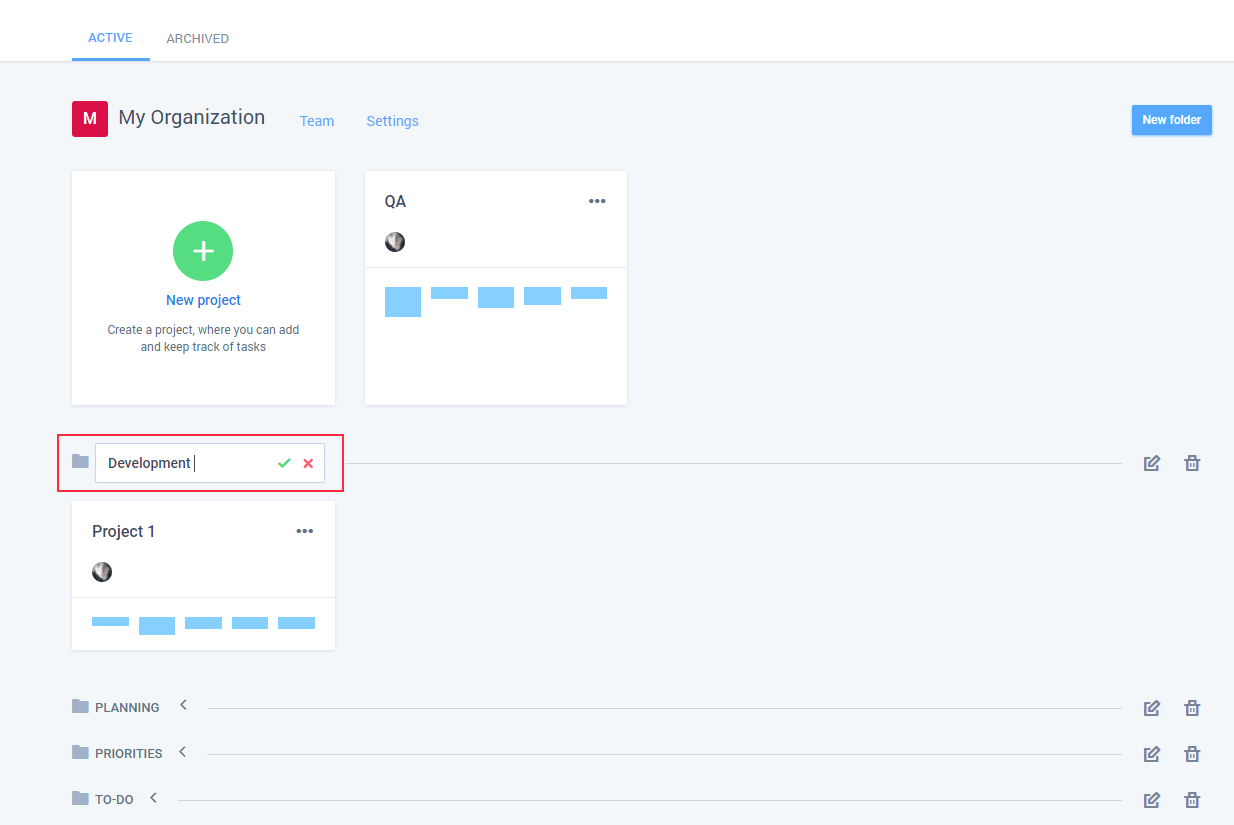1234x825 pixels.
Task: Click the PRIORITIES folder label
Action: (128, 754)
